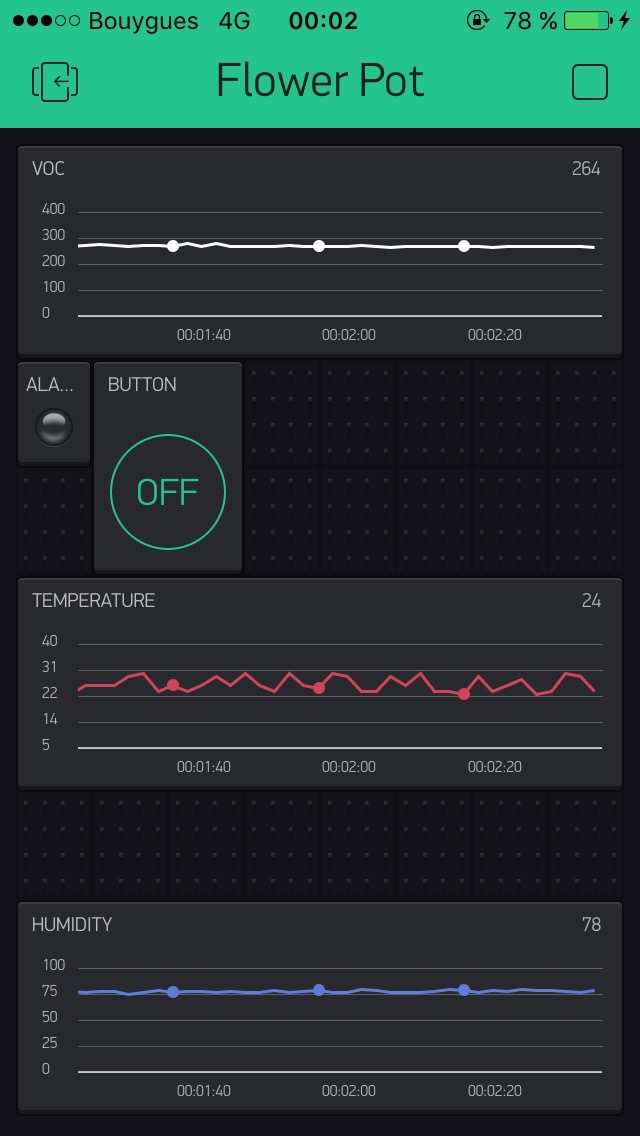Tap the temperature reading 24
This screenshot has height=1136, width=640.
click(x=591, y=601)
